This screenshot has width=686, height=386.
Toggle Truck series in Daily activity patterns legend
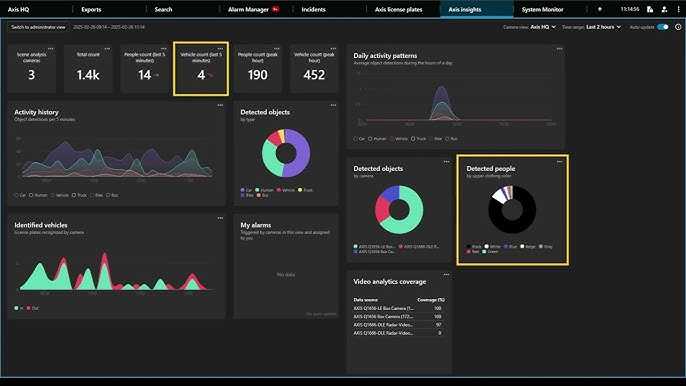(418, 139)
